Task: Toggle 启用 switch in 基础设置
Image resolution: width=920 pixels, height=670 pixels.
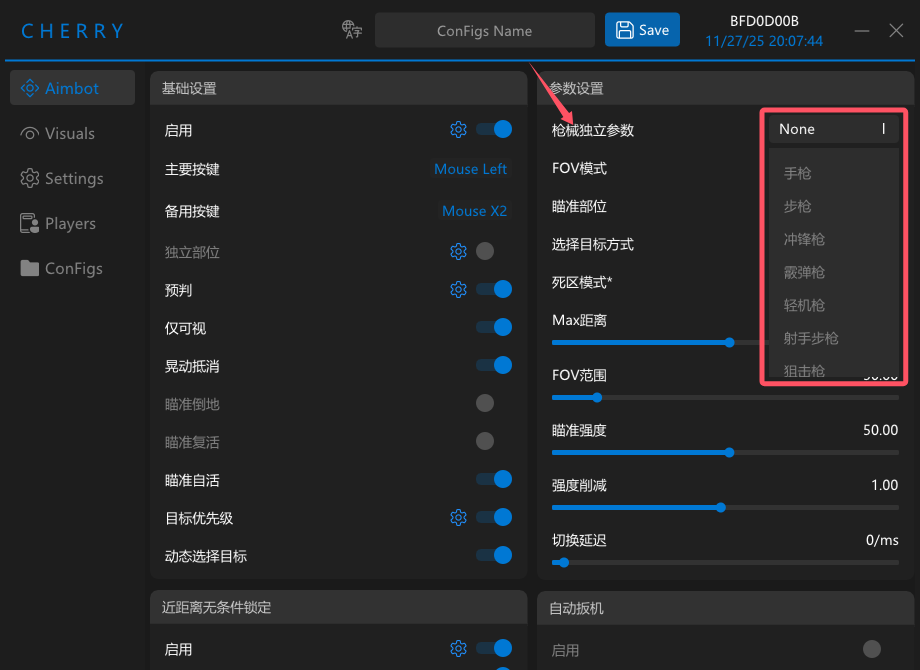Action: (x=494, y=129)
